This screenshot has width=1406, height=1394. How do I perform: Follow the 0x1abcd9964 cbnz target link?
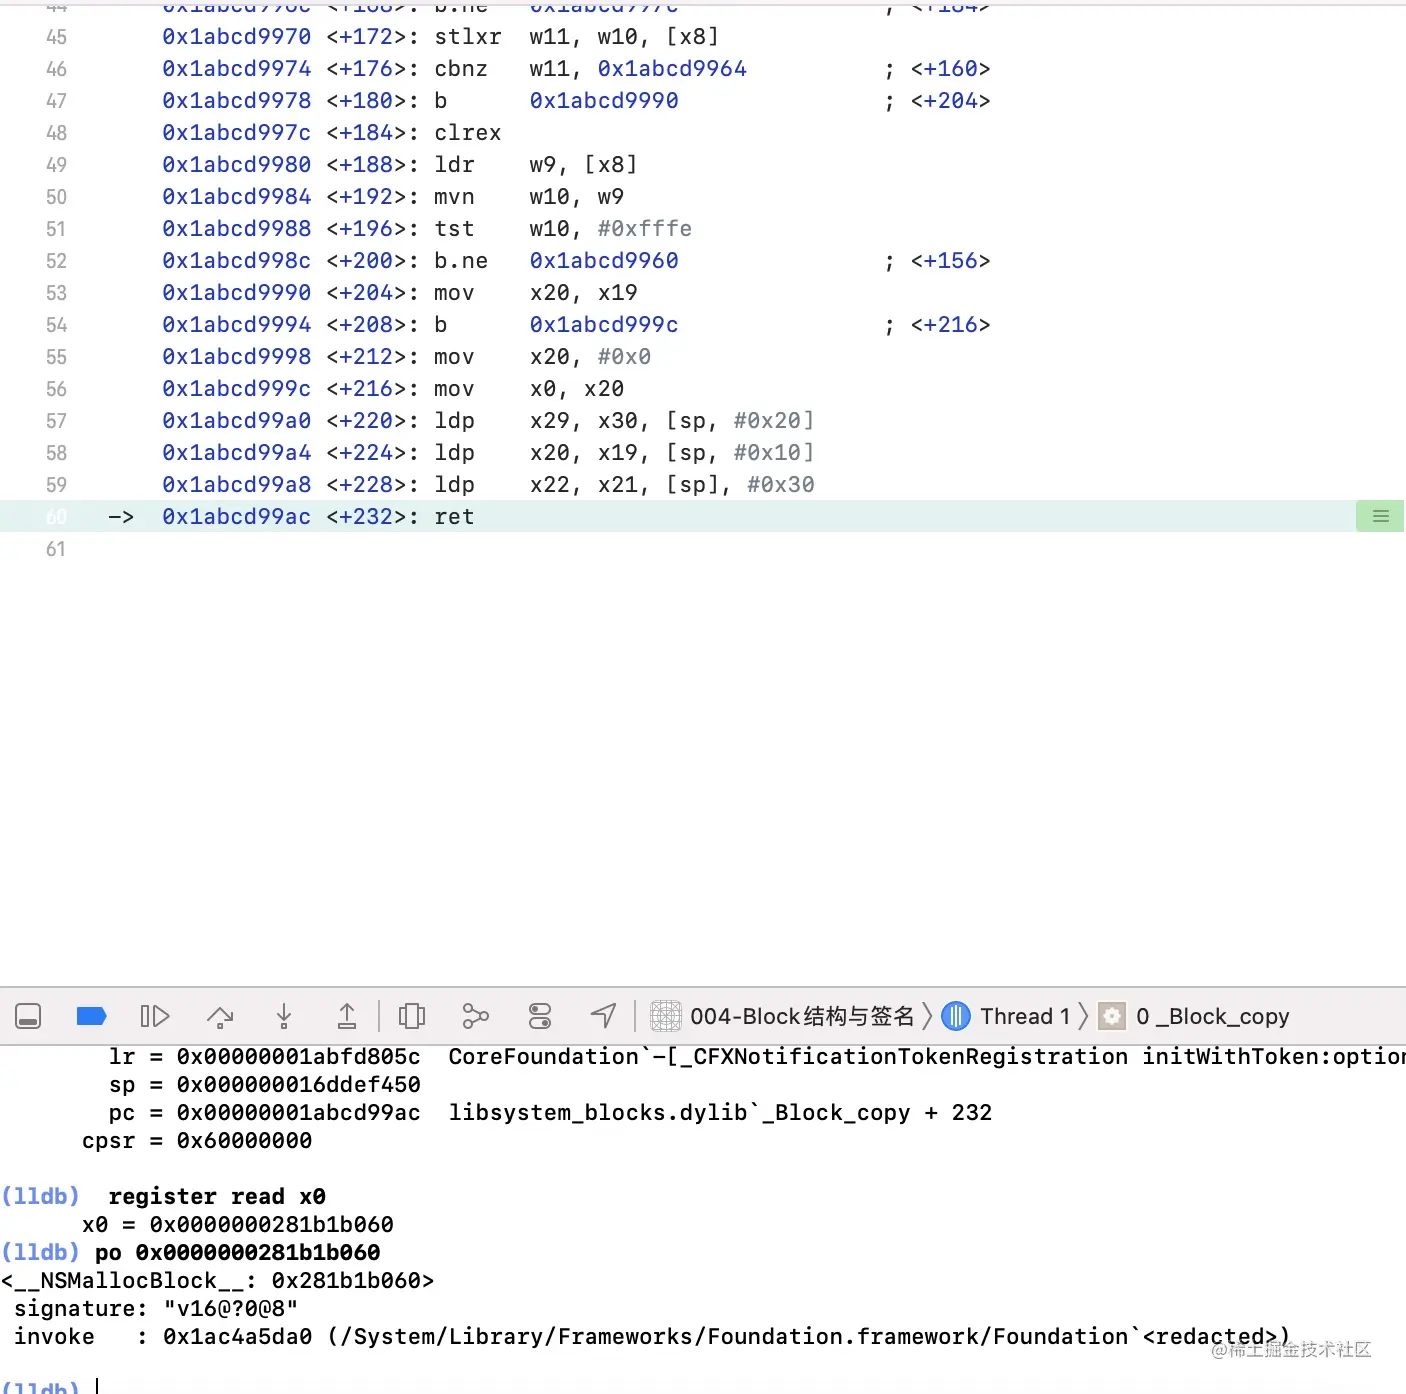click(671, 68)
